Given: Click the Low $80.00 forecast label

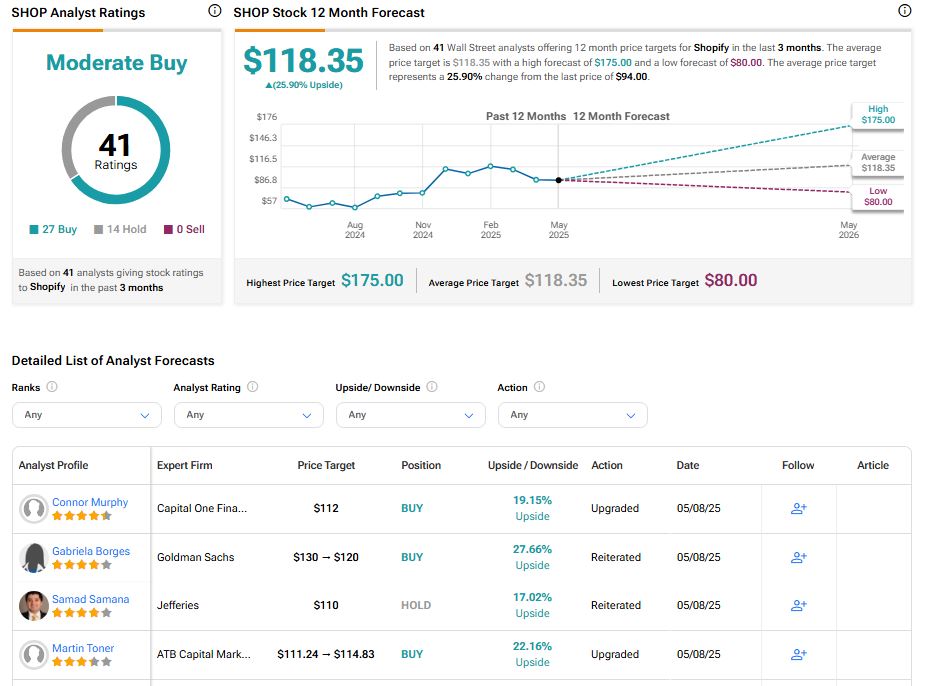Looking at the screenshot, I should coord(878,197).
